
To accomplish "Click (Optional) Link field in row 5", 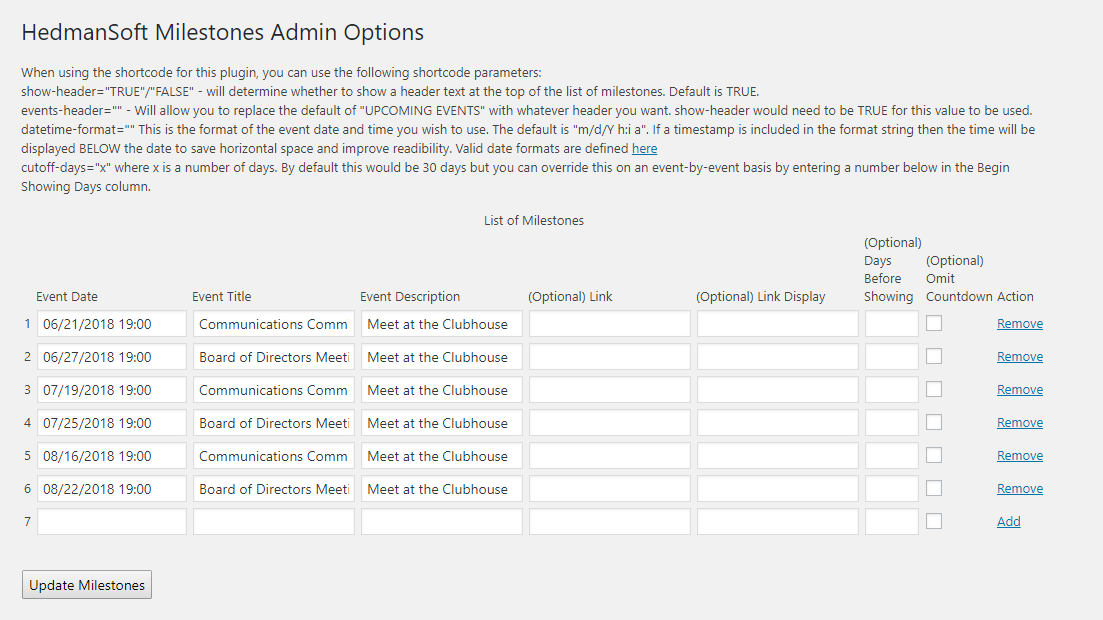I will [610, 456].
